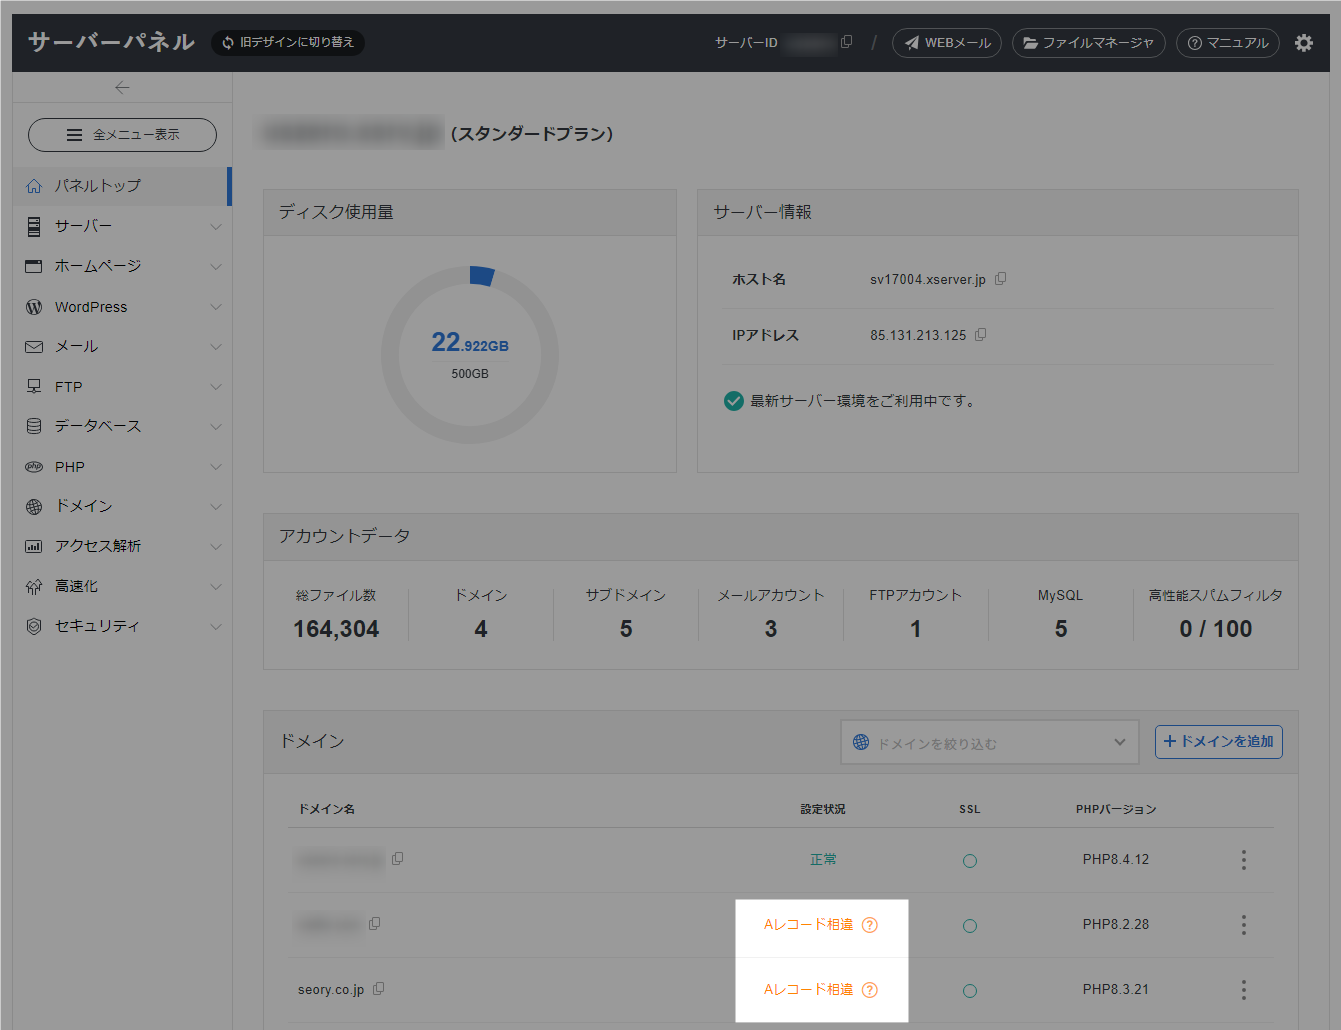This screenshot has height=1030, width=1341.
Task: Open the Aレコード相違 help icon for seory.co.jp
Action: point(868,989)
